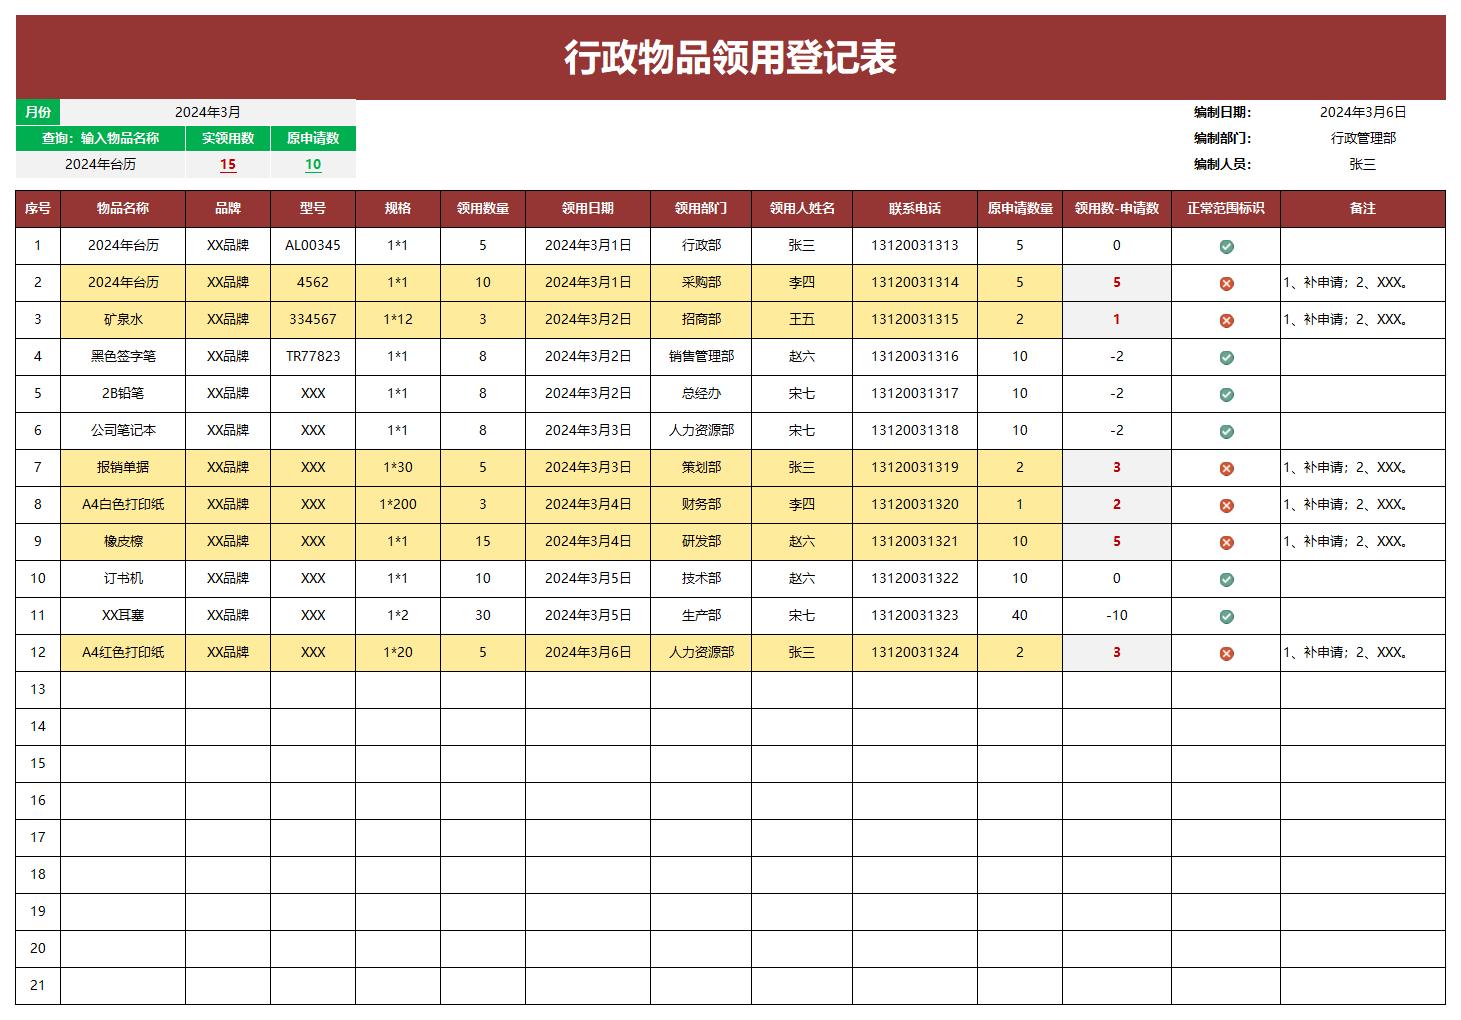Select the item cell 矿泉水

point(123,319)
